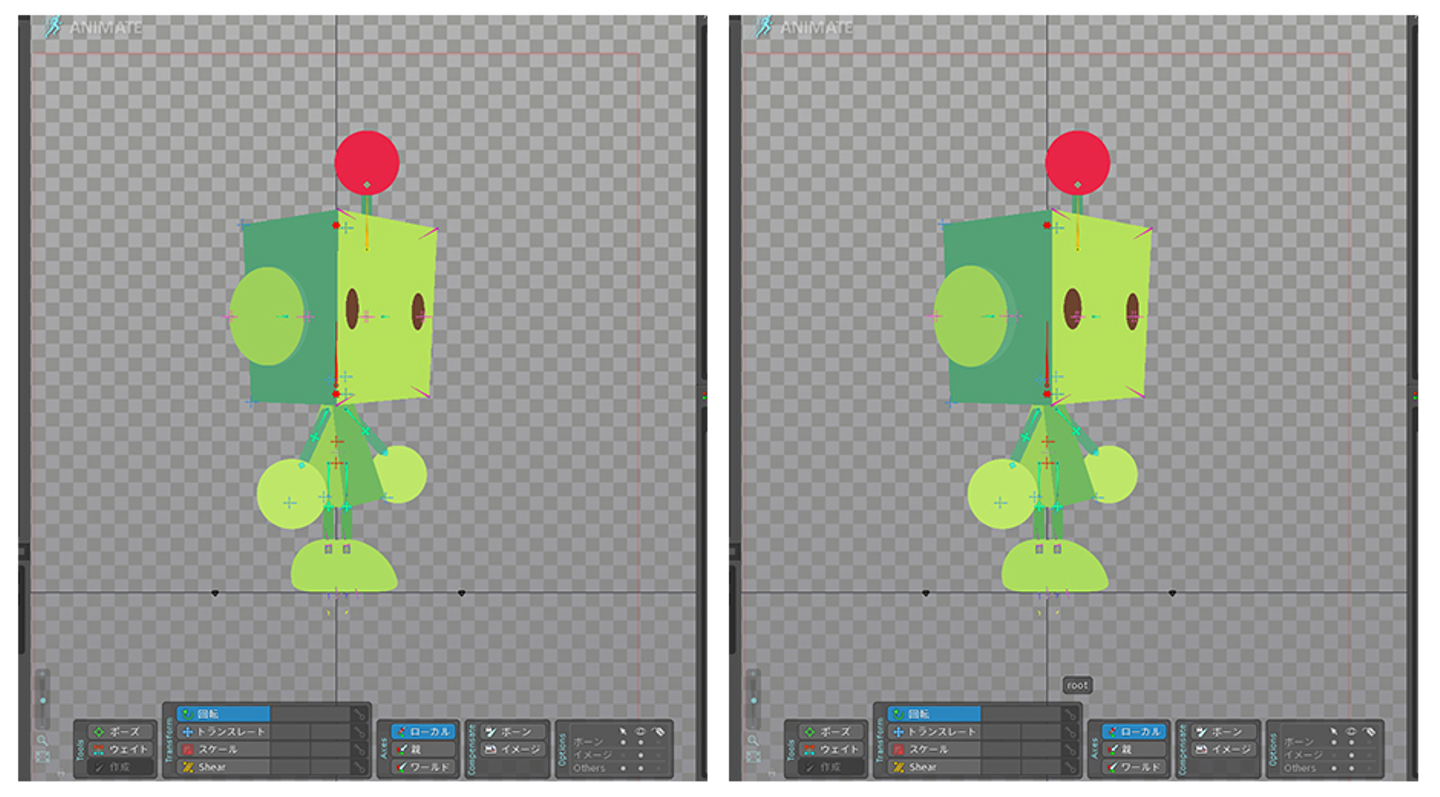Click the zoom magnifier icon in the right screenshot
This screenshot has width=1440, height=797.
point(753,741)
